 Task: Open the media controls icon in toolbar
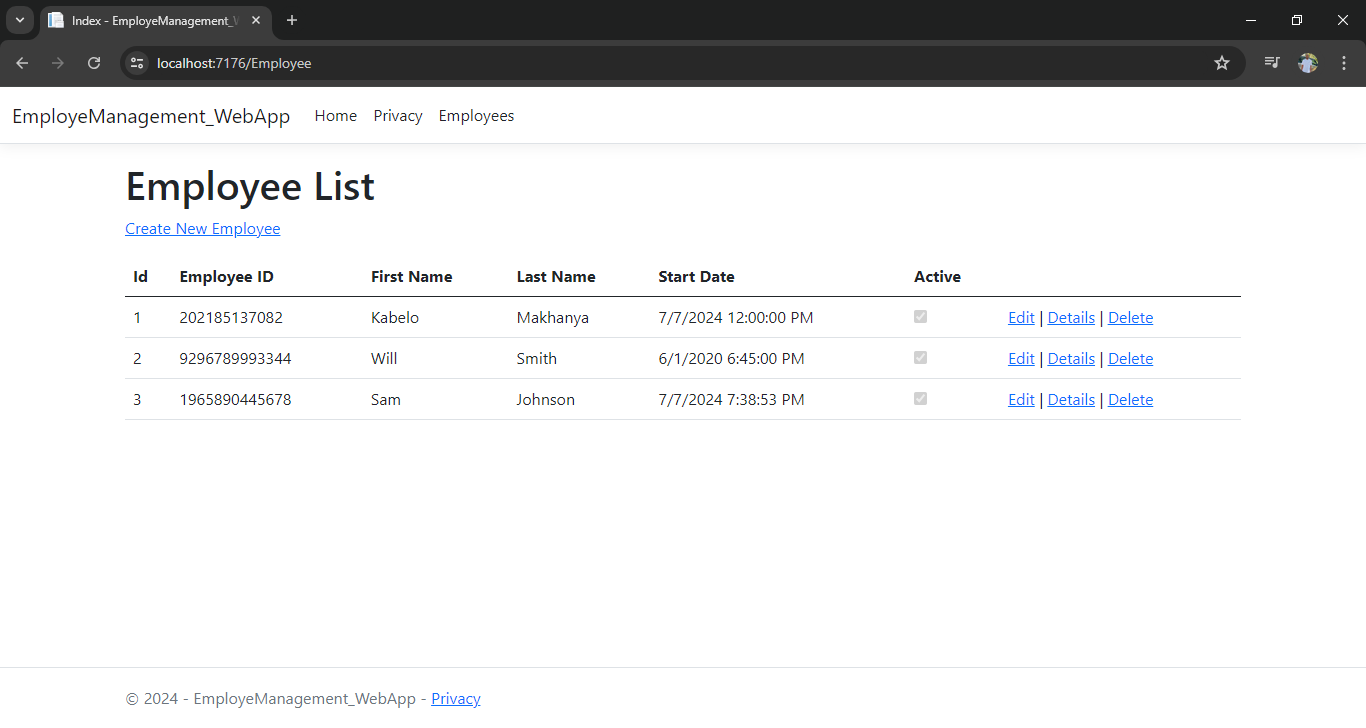pos(1271,62)
